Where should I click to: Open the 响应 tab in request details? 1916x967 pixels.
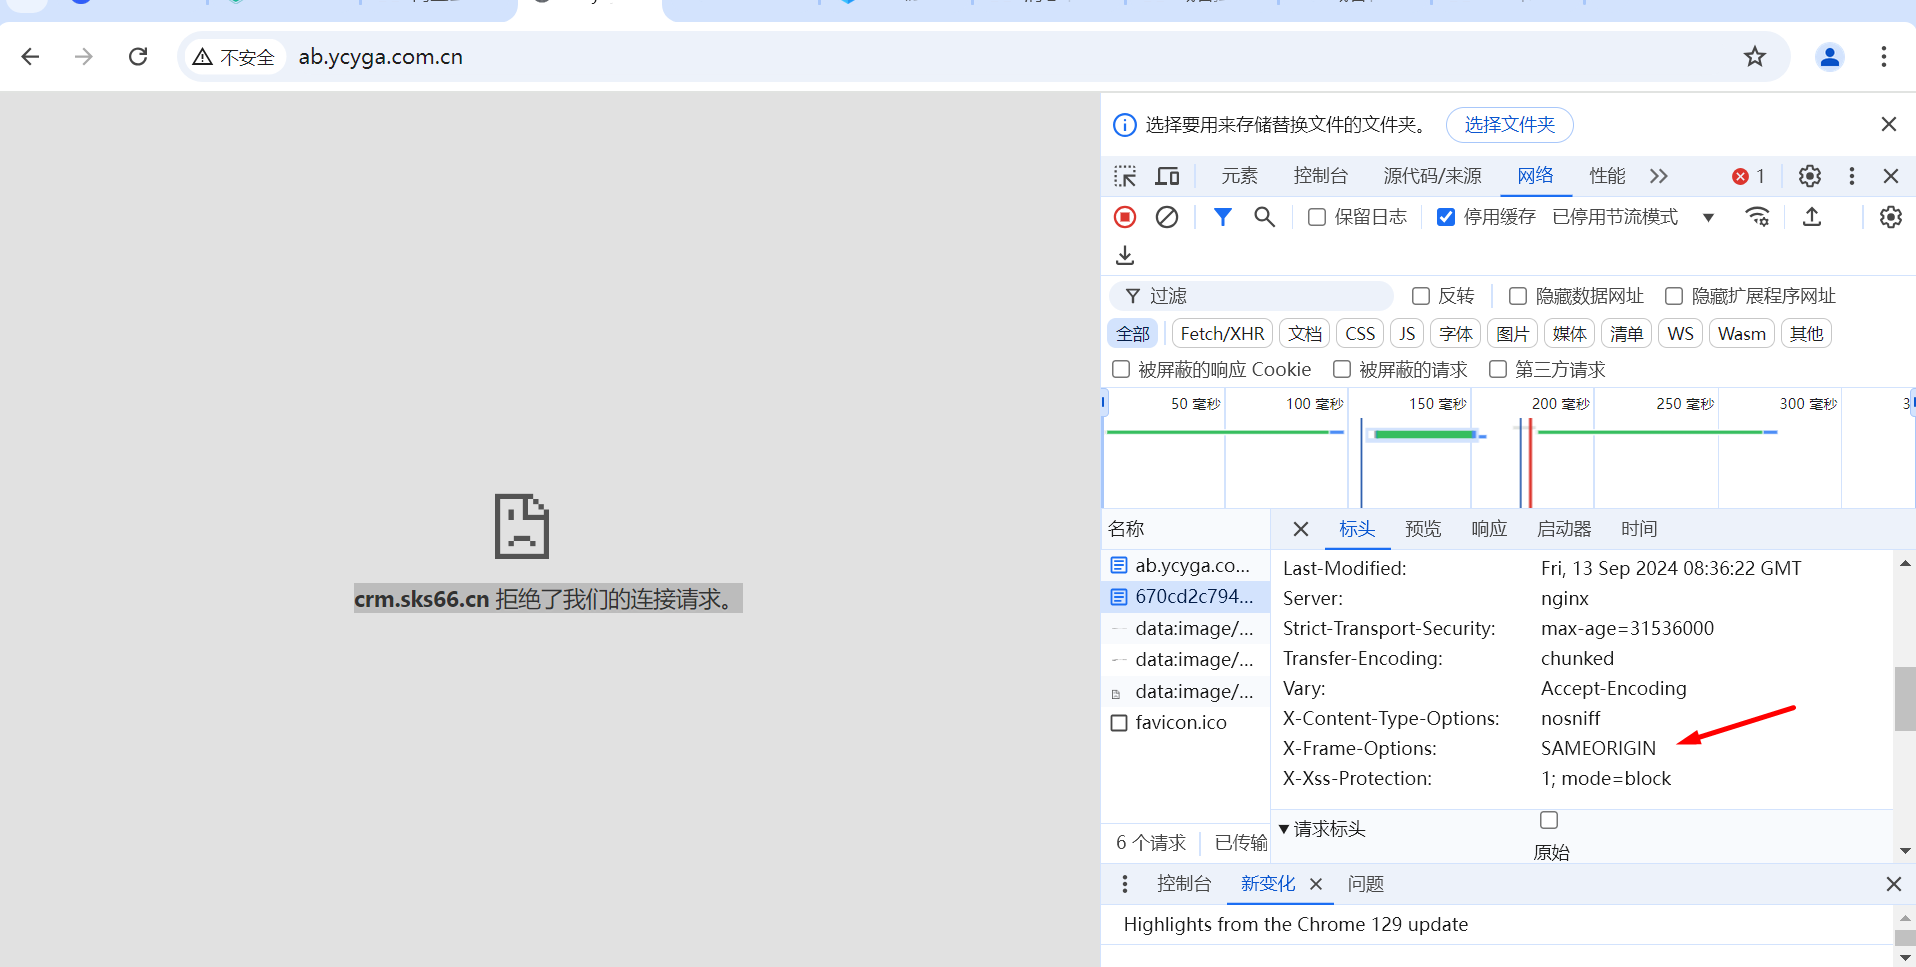coord(1488,529)
